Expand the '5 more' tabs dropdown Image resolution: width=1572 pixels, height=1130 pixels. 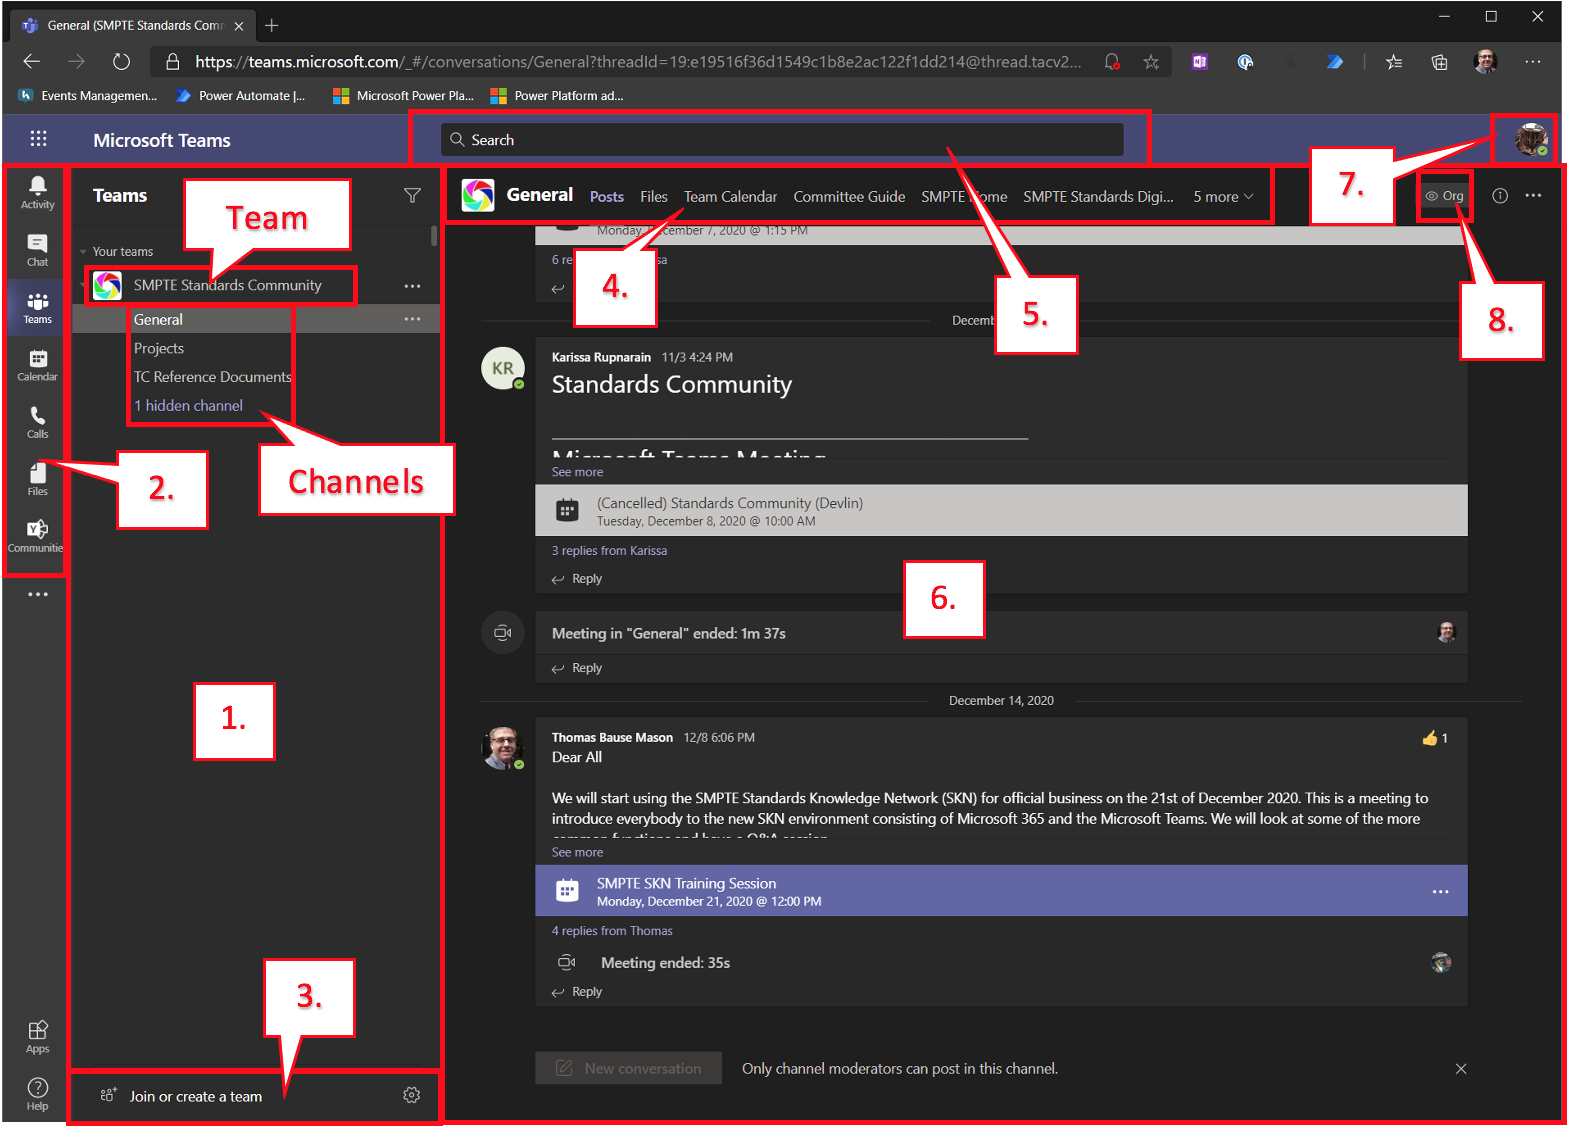pyautogui.click(x=1222, y=197)
